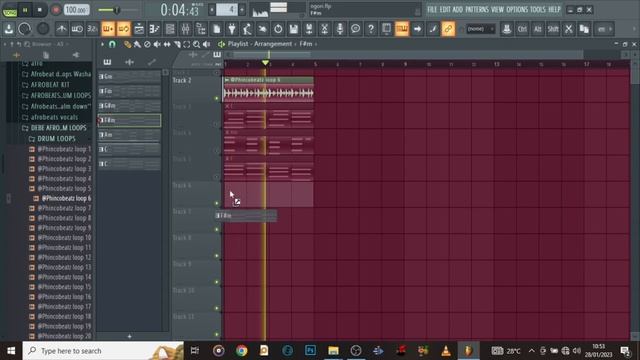Open the Mixer icon

(185, 29)
